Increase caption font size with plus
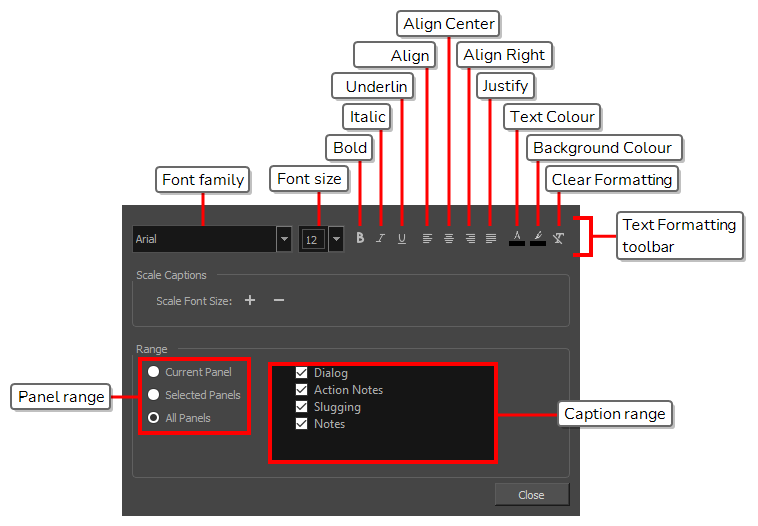The image size is (758, 526). [x=250, y=300]
